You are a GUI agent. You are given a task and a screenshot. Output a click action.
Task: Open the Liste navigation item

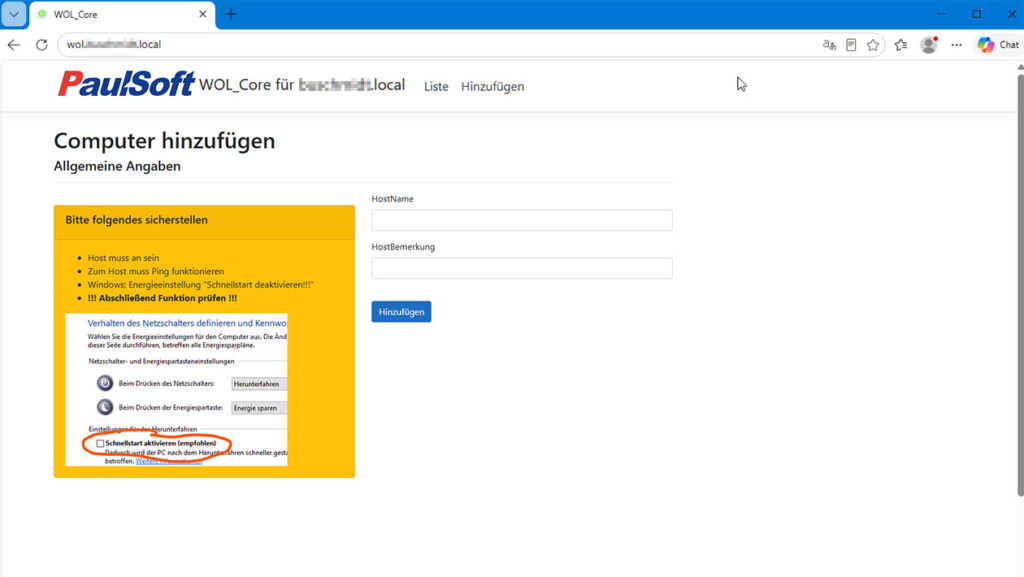[x=436, y=86]
